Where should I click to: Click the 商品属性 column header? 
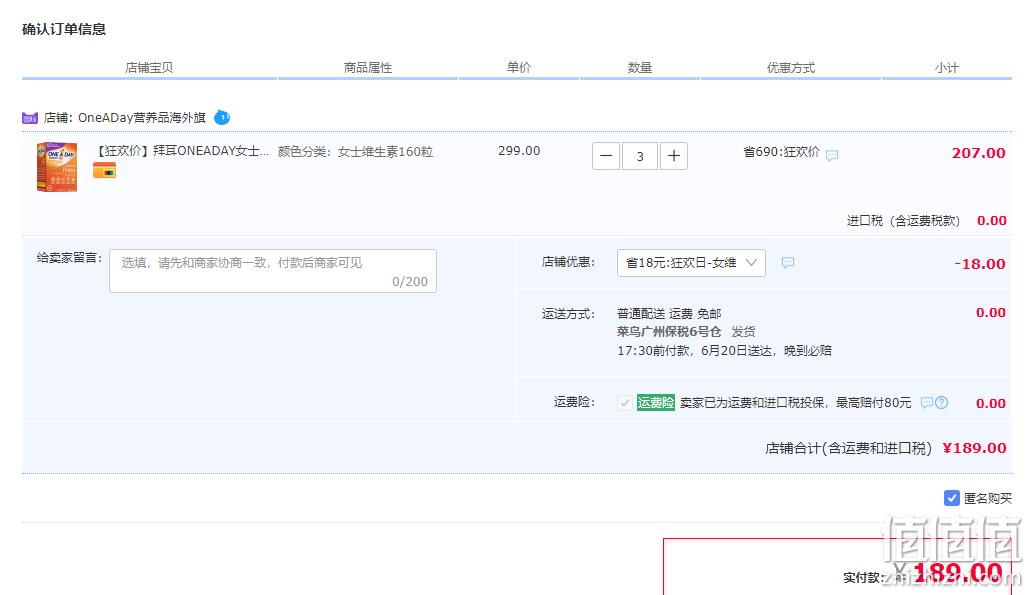pos(368,67)
